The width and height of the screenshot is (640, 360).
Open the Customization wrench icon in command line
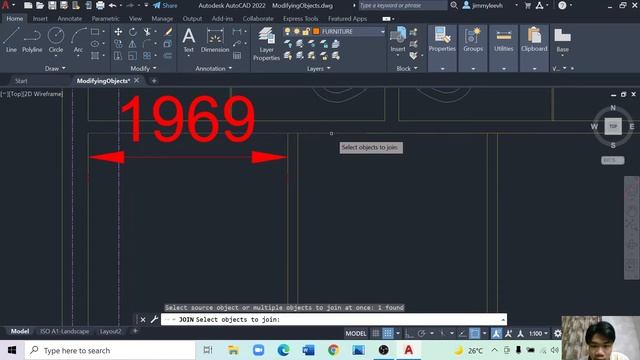(154, 319)
